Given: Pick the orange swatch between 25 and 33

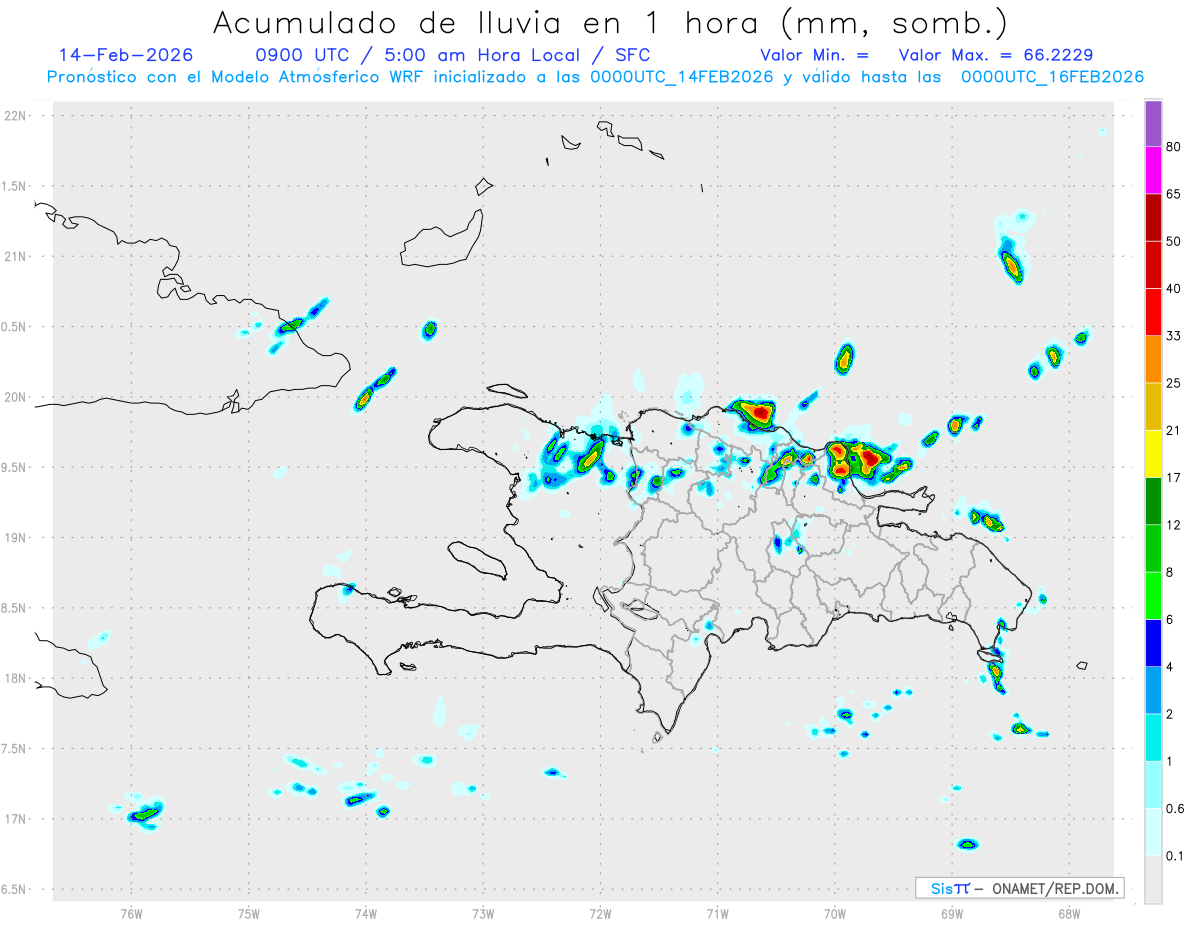Looking at the screenshot, I should tap(1153, 359).
